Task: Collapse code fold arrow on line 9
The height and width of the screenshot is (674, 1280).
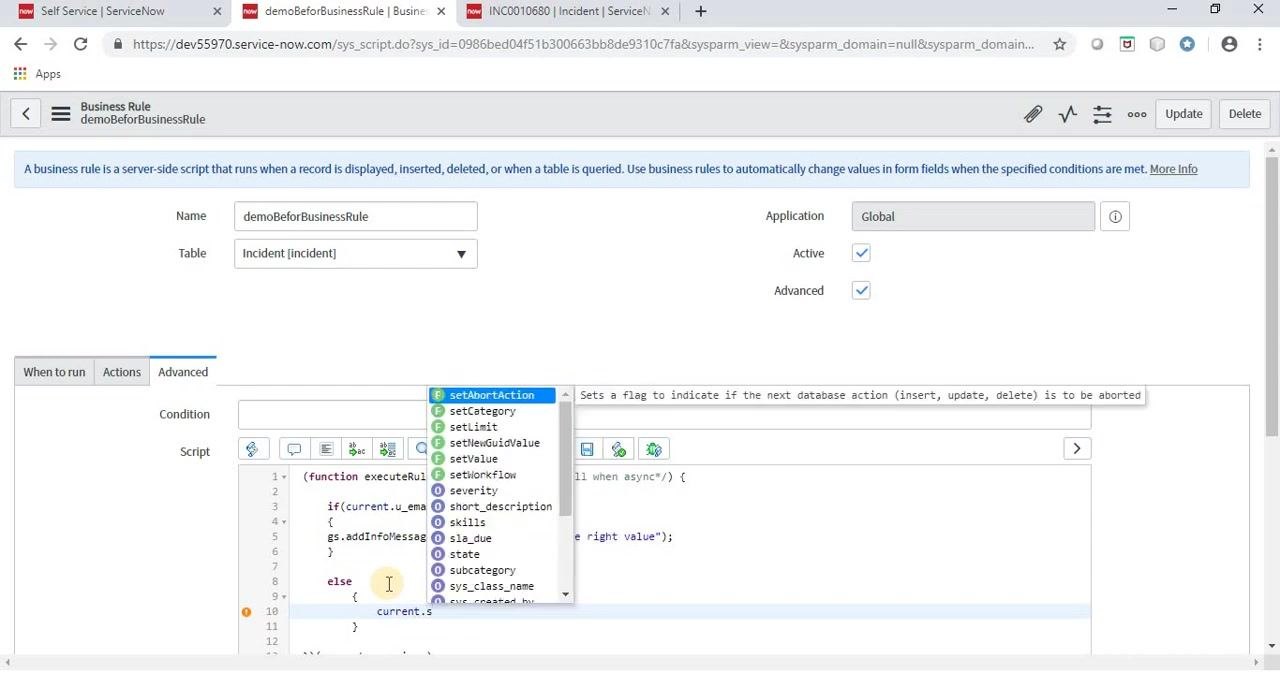Action: (x=284, y=597)
